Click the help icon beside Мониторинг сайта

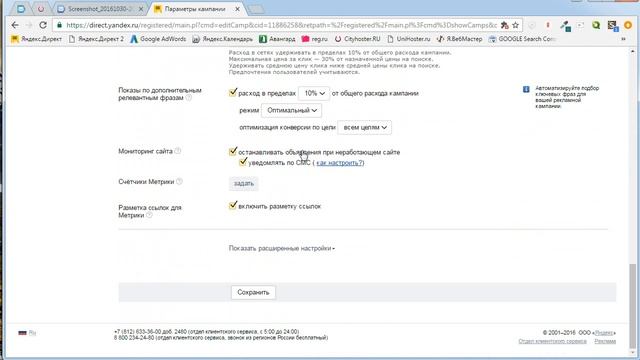pyautogui.click(x=178, y=151)
